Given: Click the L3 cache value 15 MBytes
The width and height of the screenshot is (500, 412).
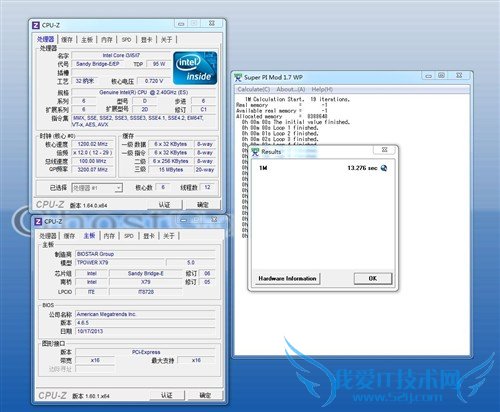Looking at the screenshot, I should (171, 170).
